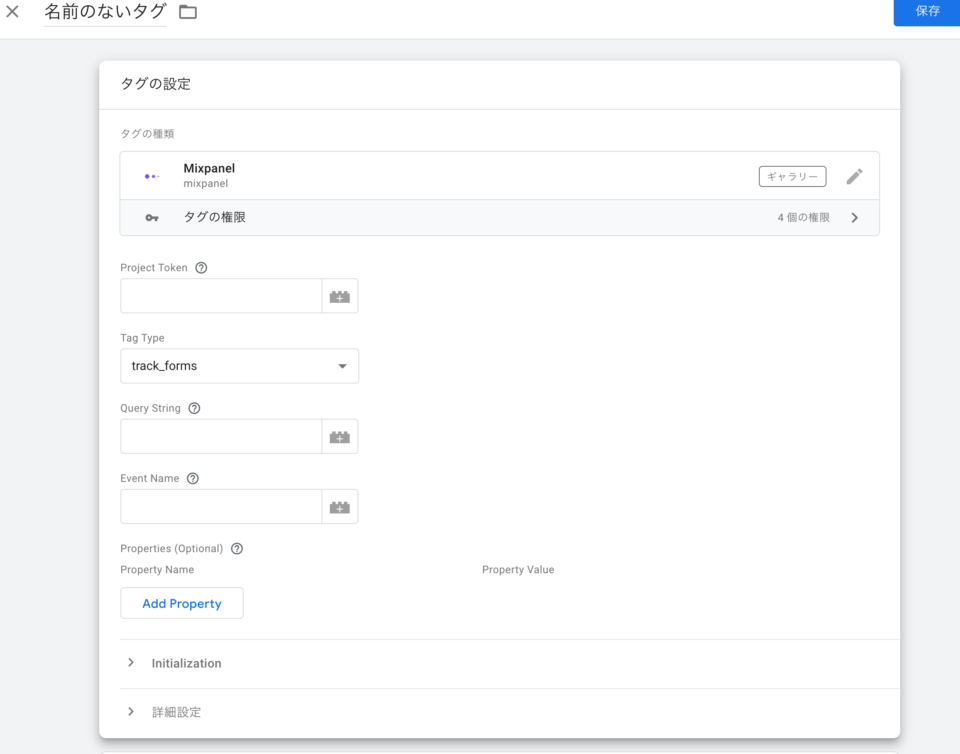This screenshot has height=754, width=960.
Task: Open the variable picker for Event Name
Action: 339,506
